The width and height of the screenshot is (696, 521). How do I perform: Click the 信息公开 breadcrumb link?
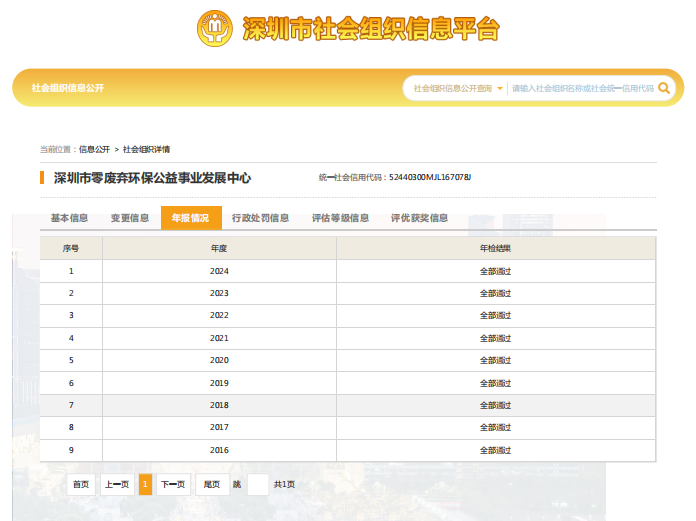tap(94, 149)
